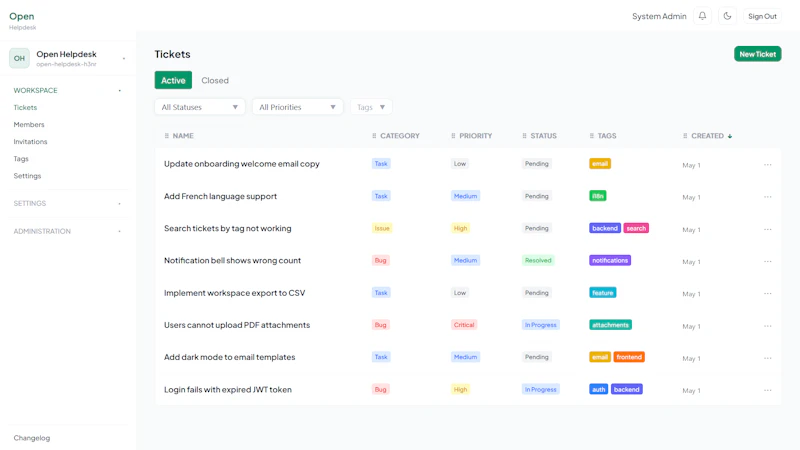Viewport: 800px width, 450px height.
Task: Click drag handle icon beside CREATED column
Action: coord(685,136)
